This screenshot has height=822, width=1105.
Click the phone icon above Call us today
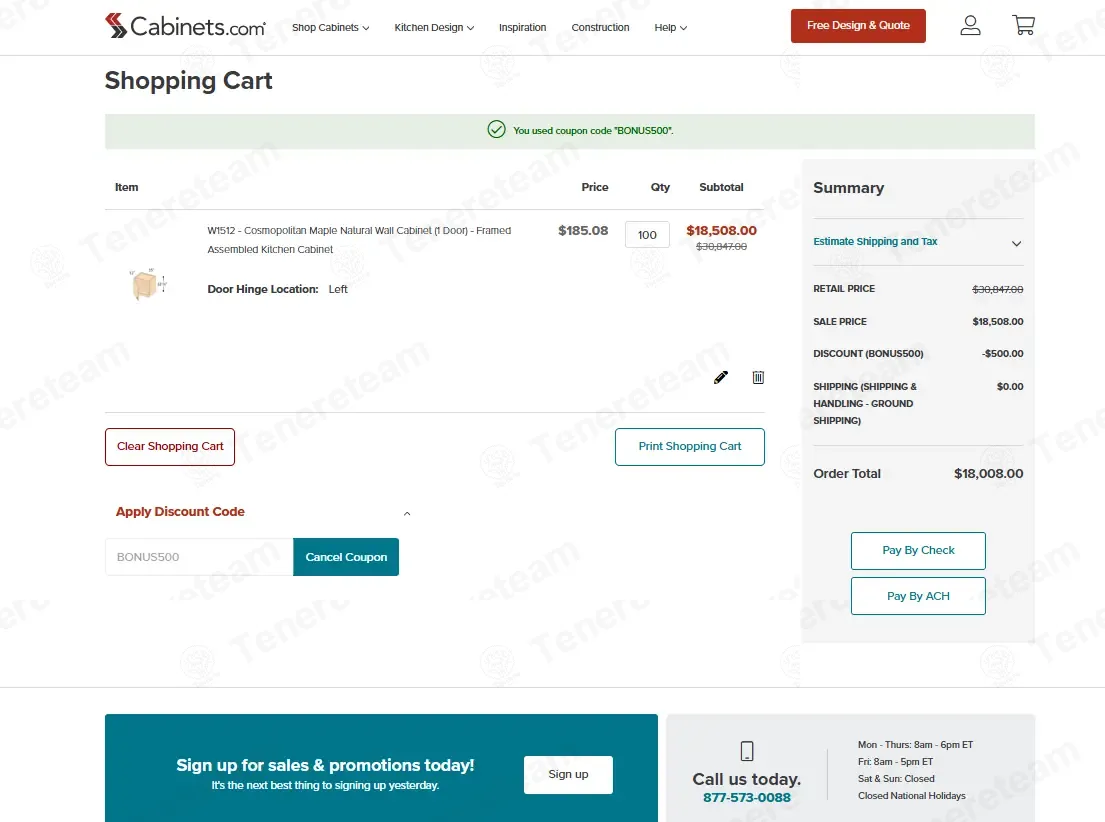tap(747, 751)
